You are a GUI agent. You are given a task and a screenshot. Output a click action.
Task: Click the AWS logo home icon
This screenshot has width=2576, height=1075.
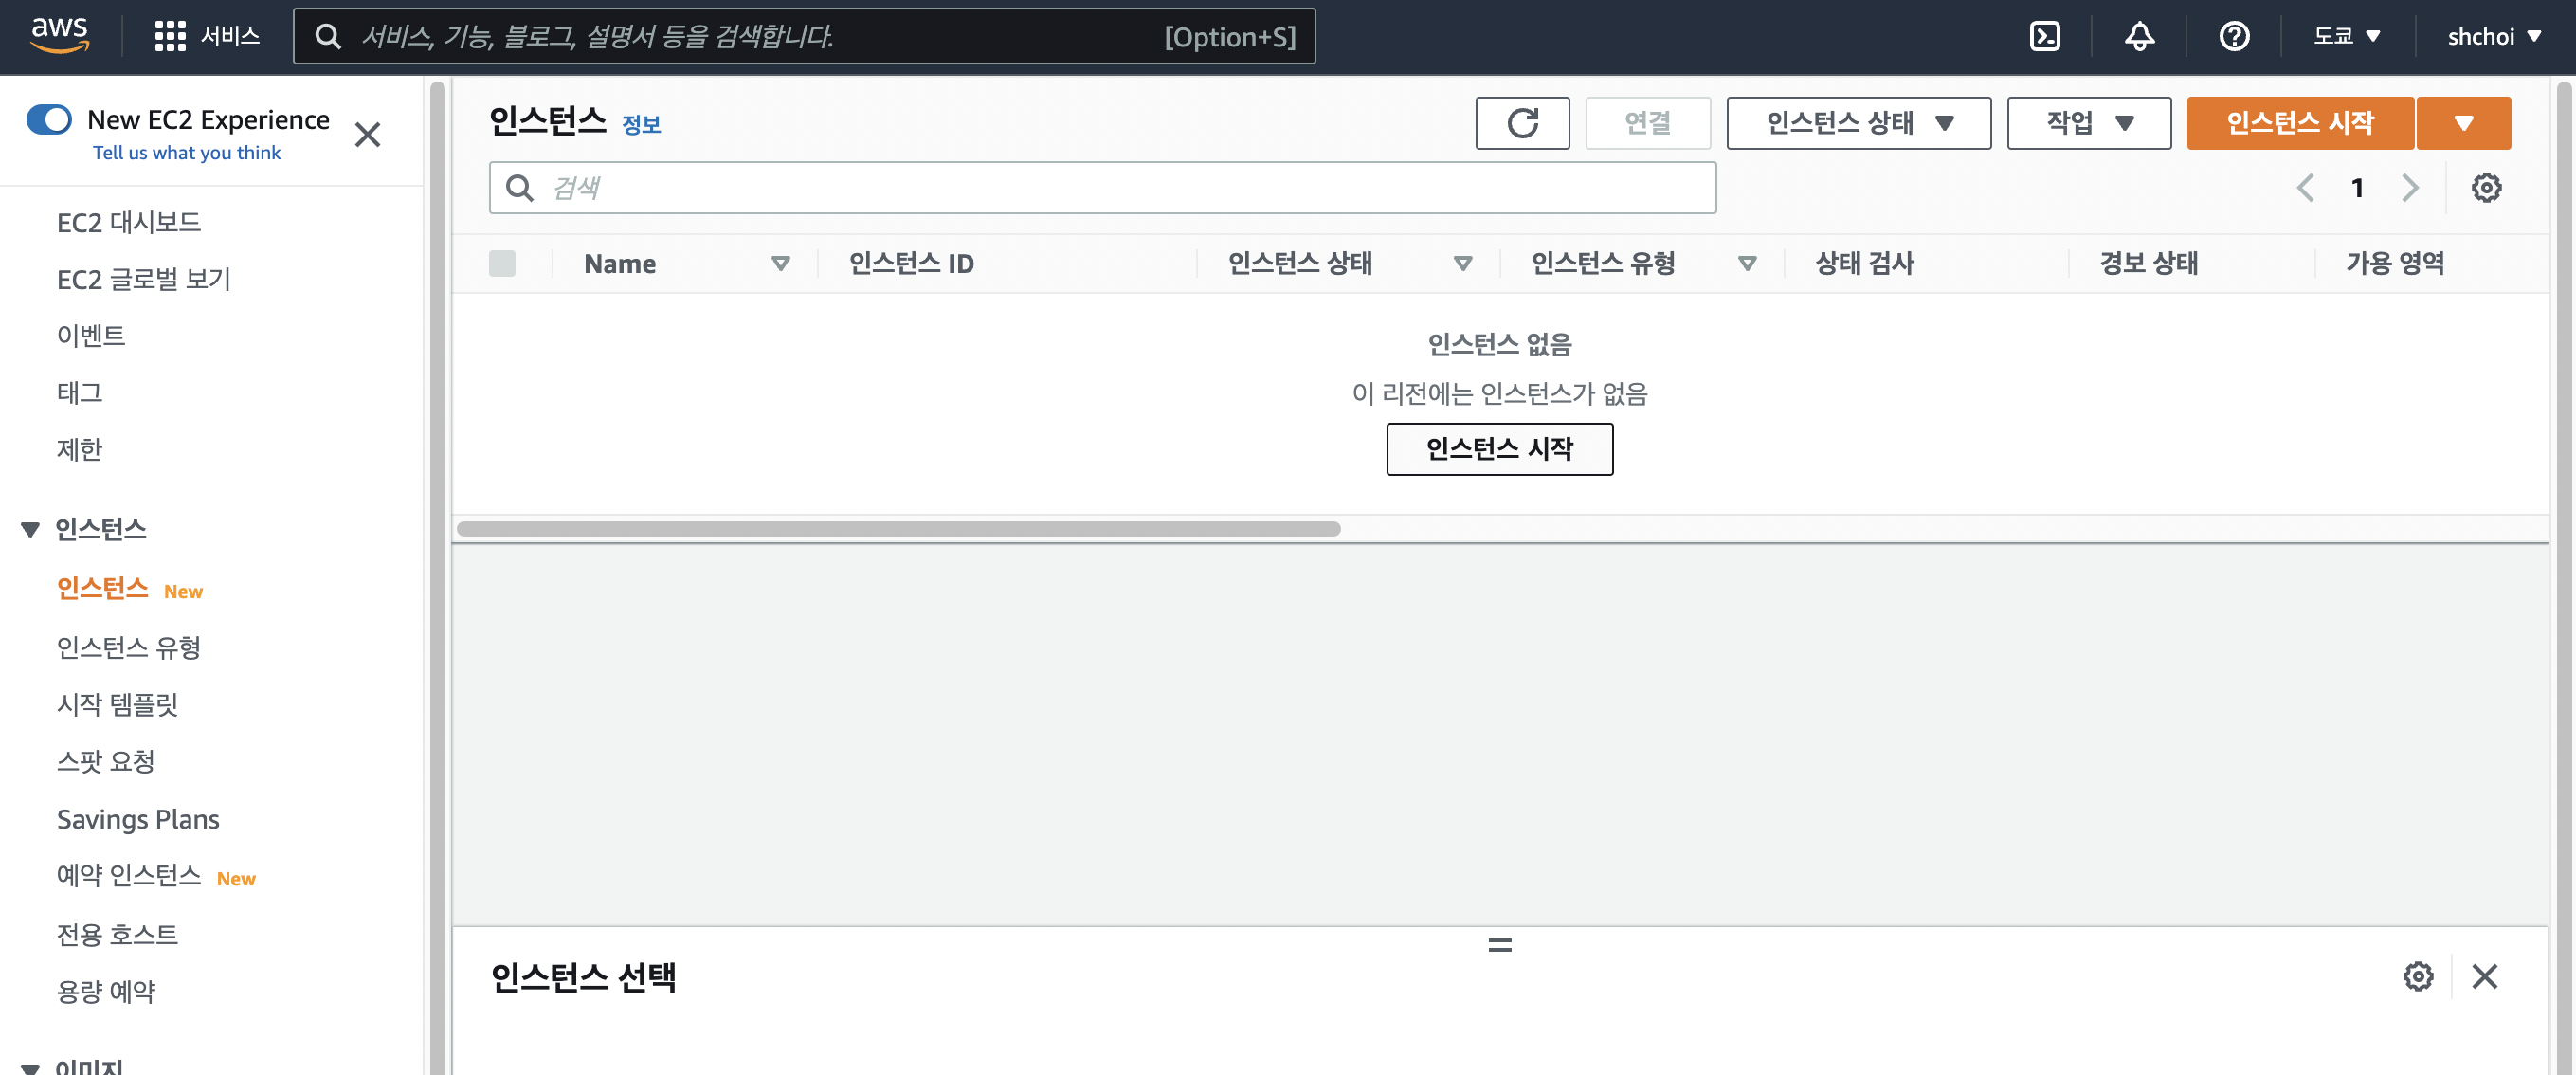click(x=60, y=36)
